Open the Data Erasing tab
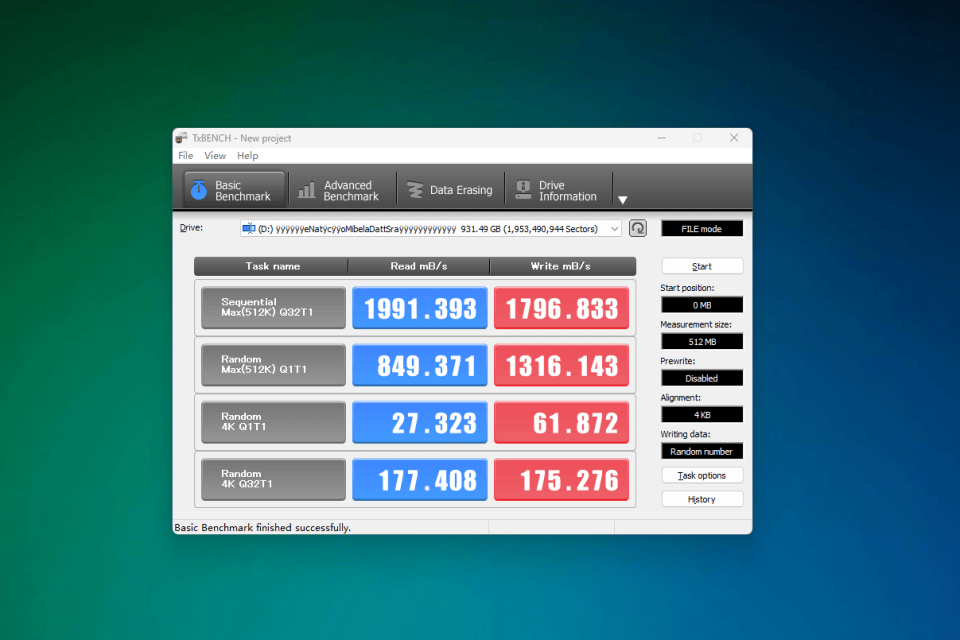 [x=450, y=190]
